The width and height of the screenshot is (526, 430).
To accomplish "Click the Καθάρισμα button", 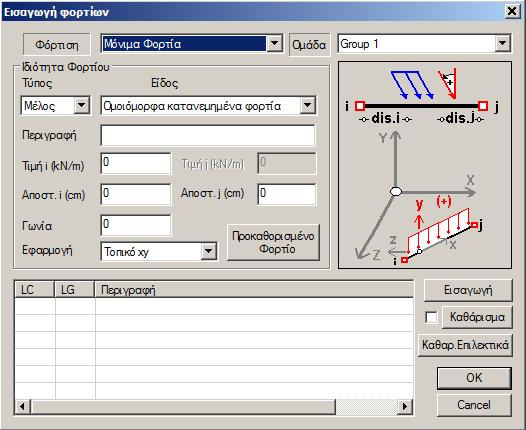I will click(x=477, y=317).
